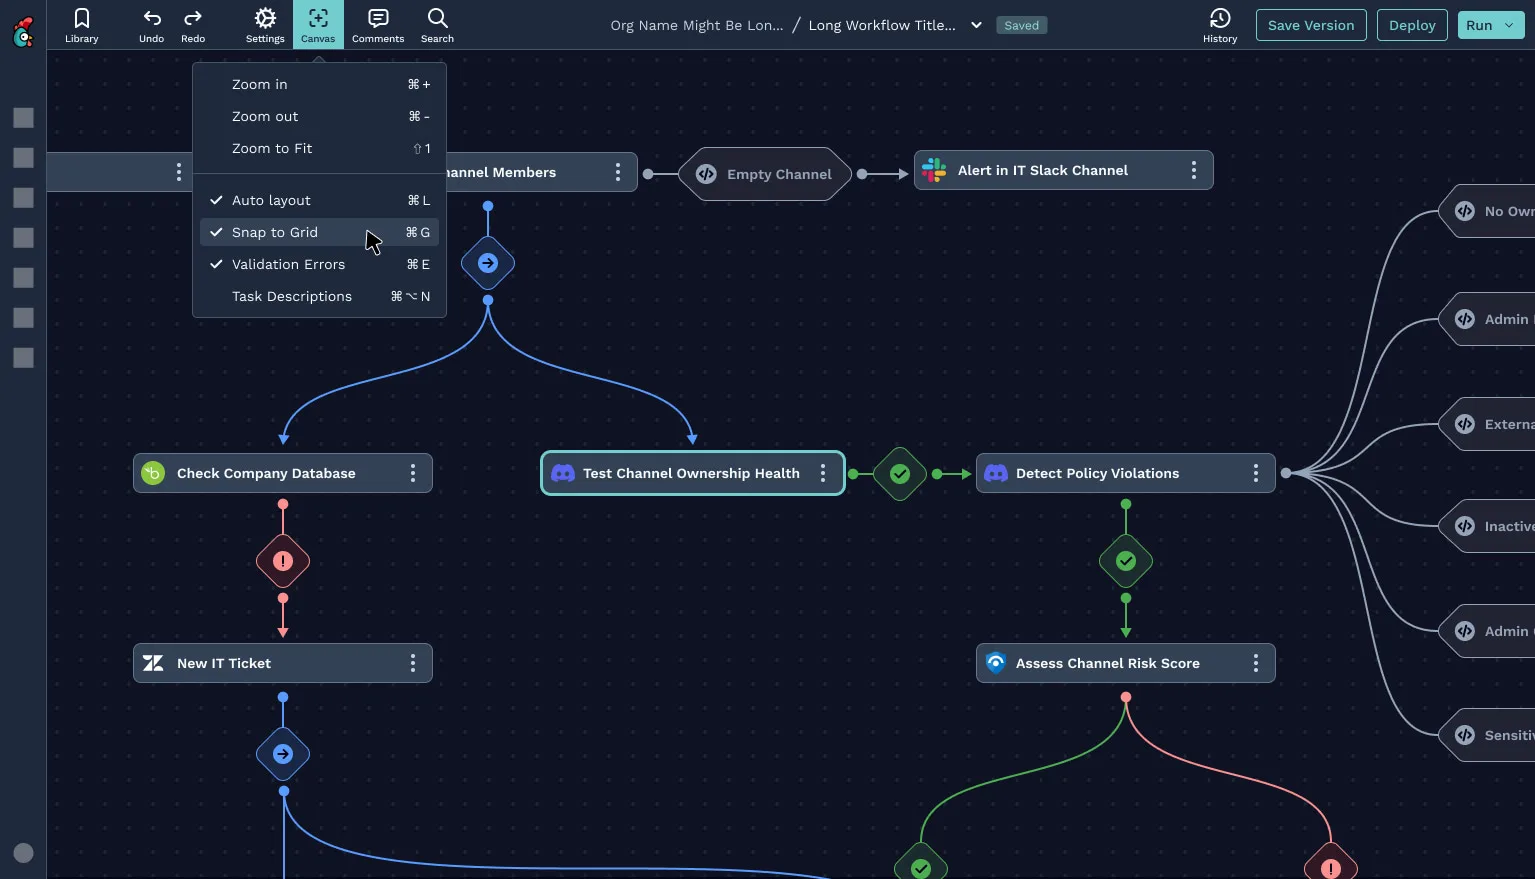This screenshot has height=879, width=1535.
Task: Open options menu on Check Company Database node
Action: coord(413,473)
